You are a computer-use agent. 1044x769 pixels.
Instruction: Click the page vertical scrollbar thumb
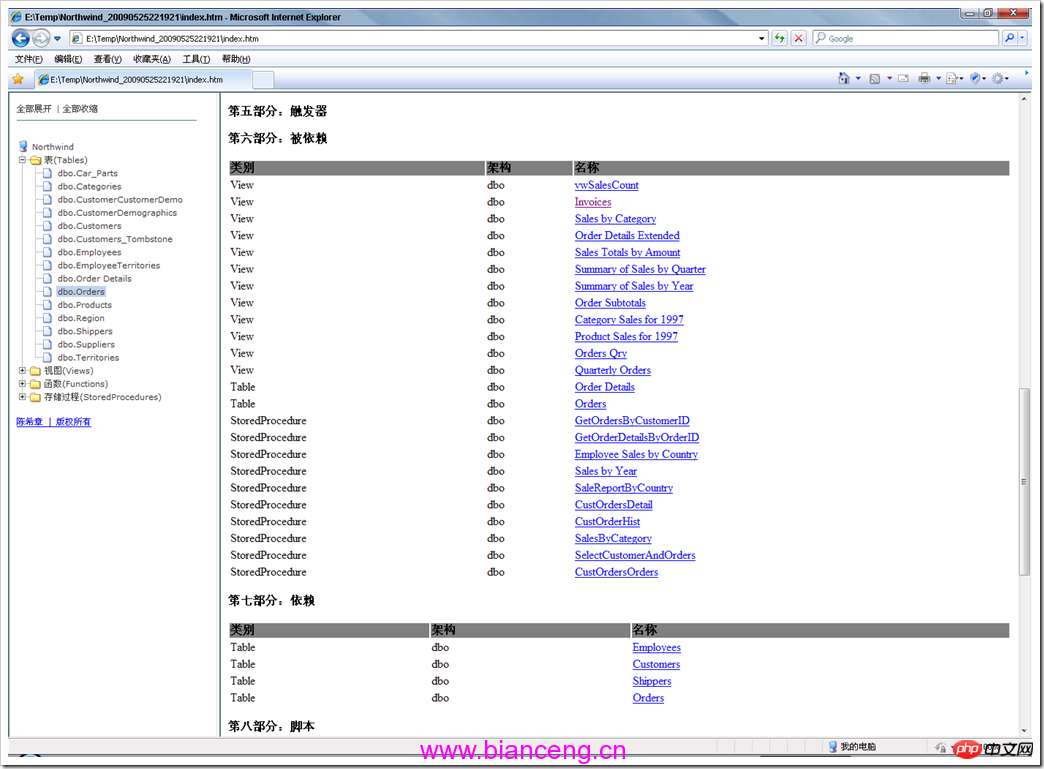pyautogui.click(x=1024, y=481)
